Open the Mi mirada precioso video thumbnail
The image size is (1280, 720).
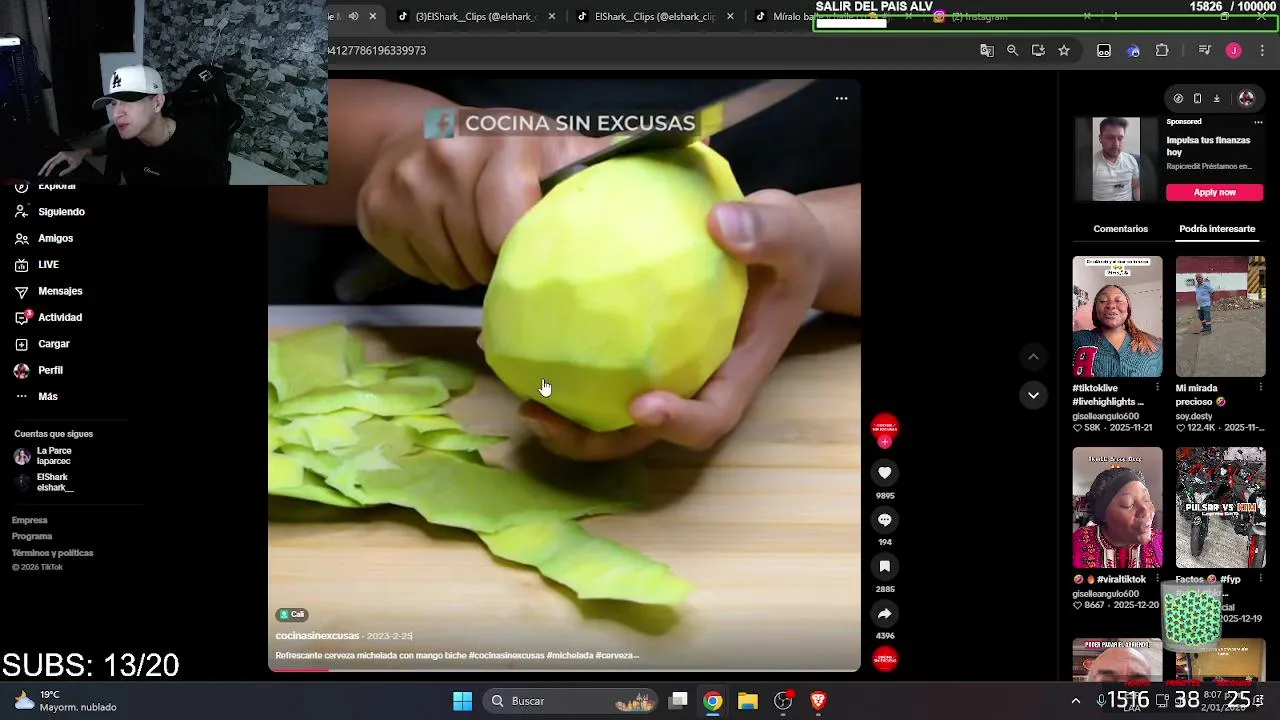[1220, 316]
